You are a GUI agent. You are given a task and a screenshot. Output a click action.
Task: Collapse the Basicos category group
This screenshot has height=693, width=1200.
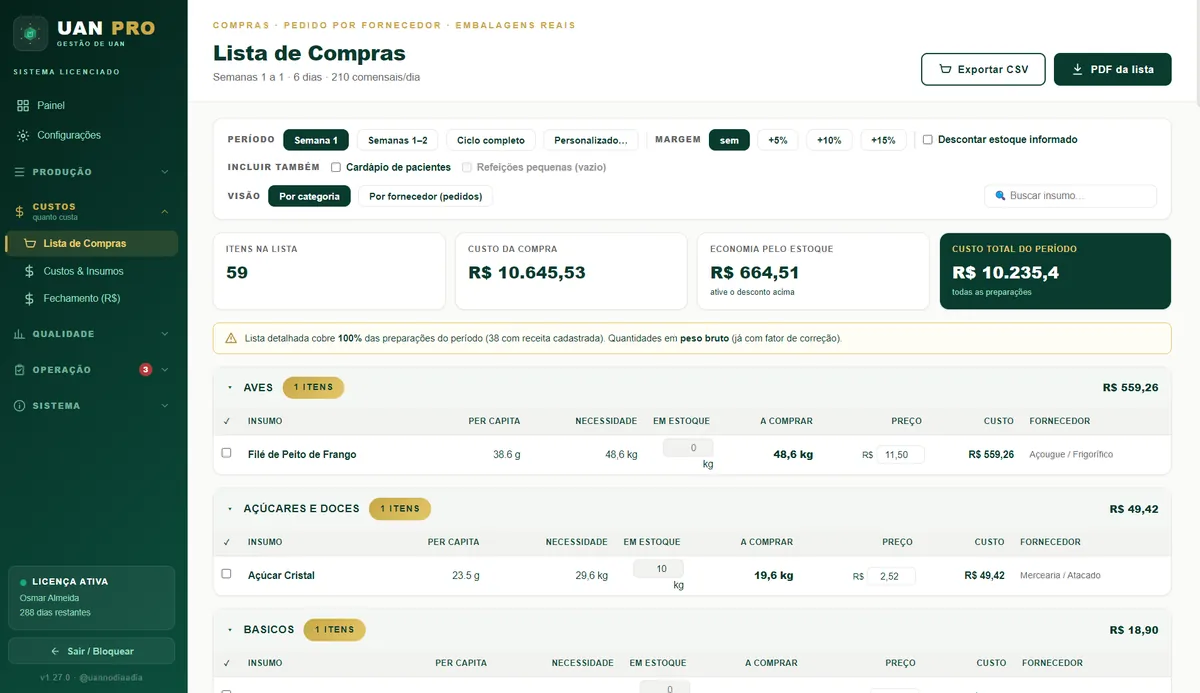click(230, 630)
